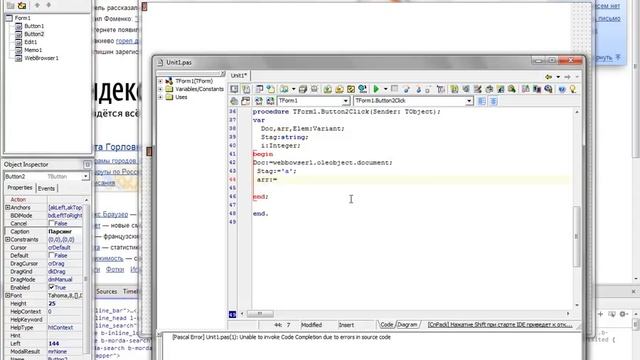Viewport: 640px width, 360px height.
Task: Expand the Uses node in structure tree
Action: (160, 97)
